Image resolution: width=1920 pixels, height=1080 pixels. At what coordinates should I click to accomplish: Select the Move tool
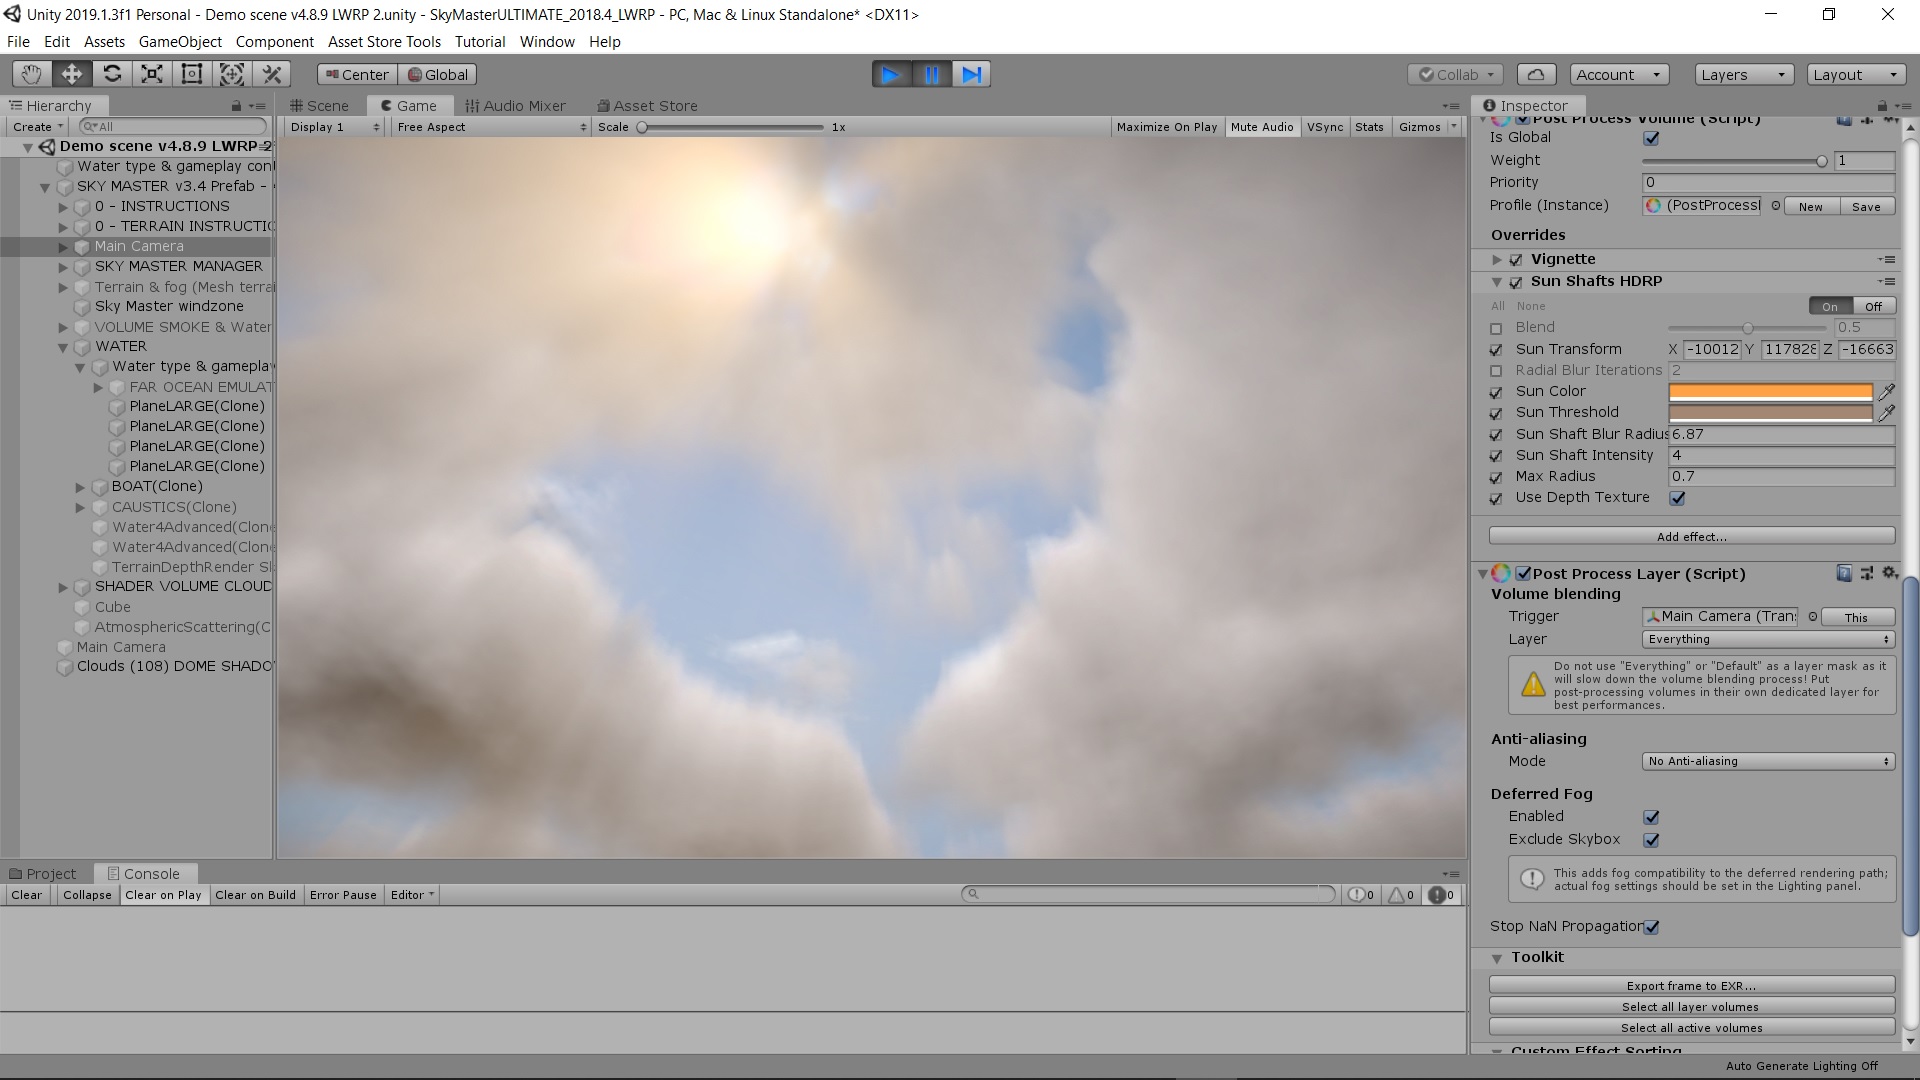[70, 73]
